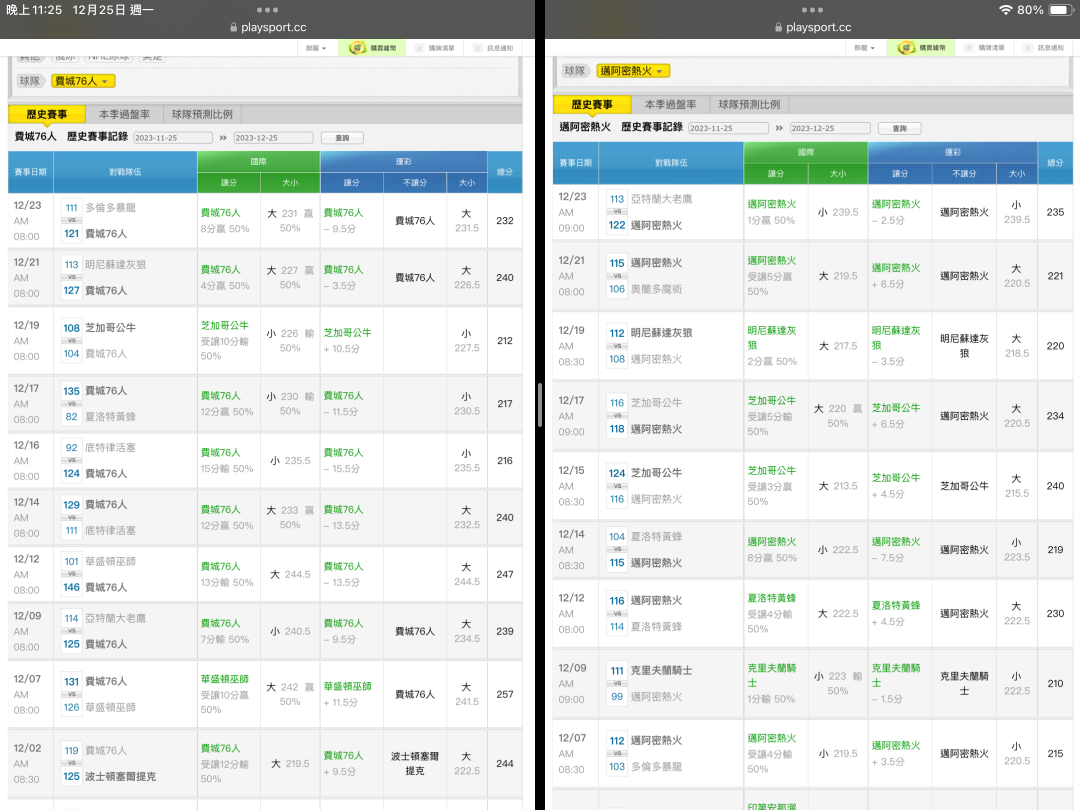Screen dimensions: 1080x810
Task: Click 亞特蘭大老鷹 in the left window's 12/09 row
Action: pos(115,619)
